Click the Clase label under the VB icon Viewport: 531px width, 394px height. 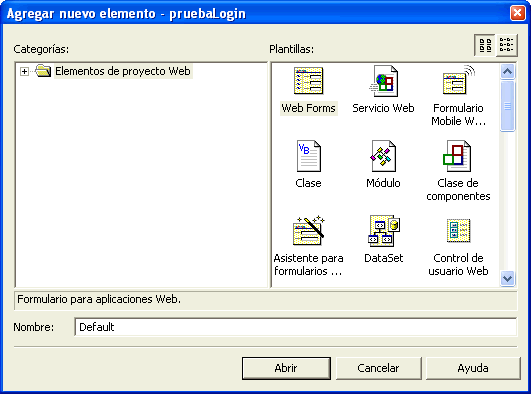pos(309,183)
